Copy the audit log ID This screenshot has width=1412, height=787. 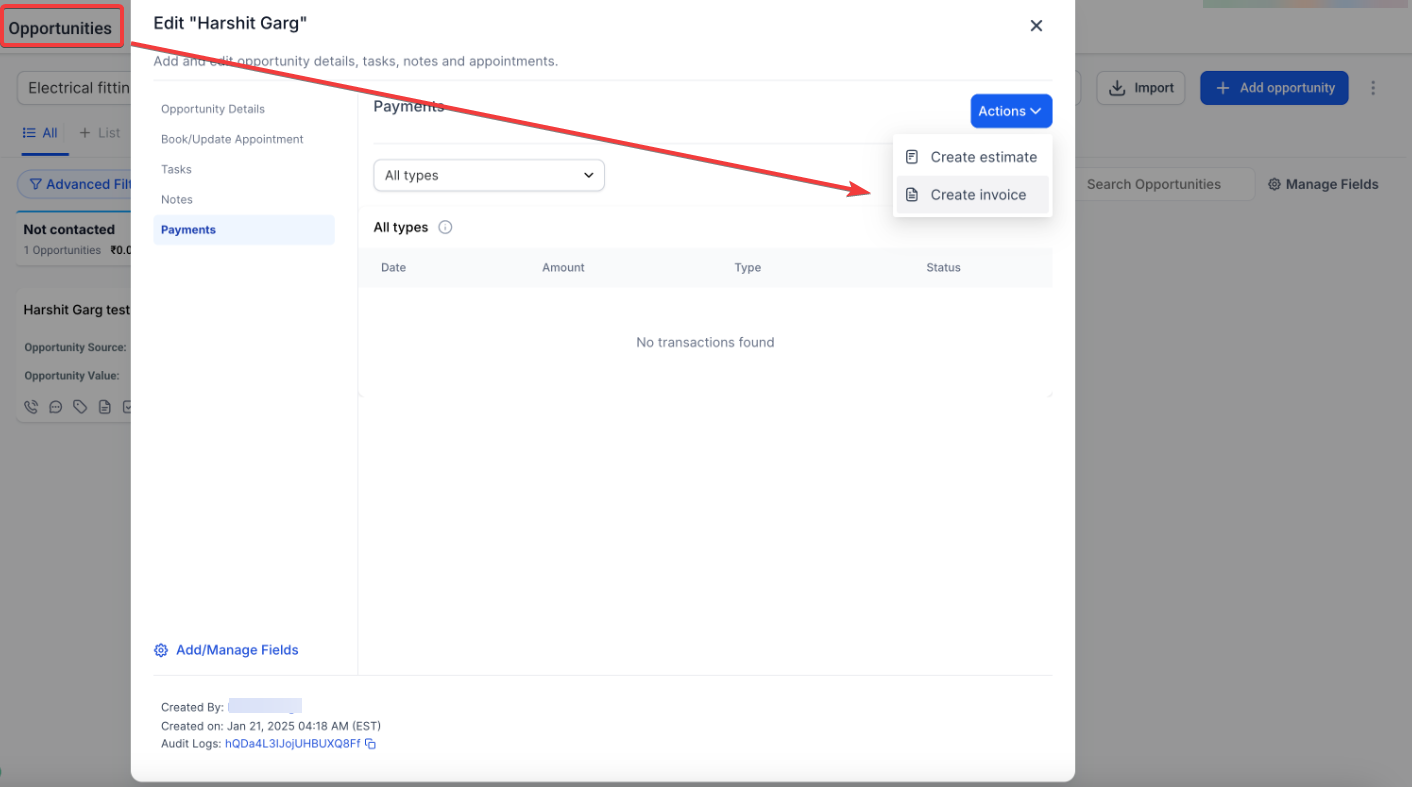point(370,744)
